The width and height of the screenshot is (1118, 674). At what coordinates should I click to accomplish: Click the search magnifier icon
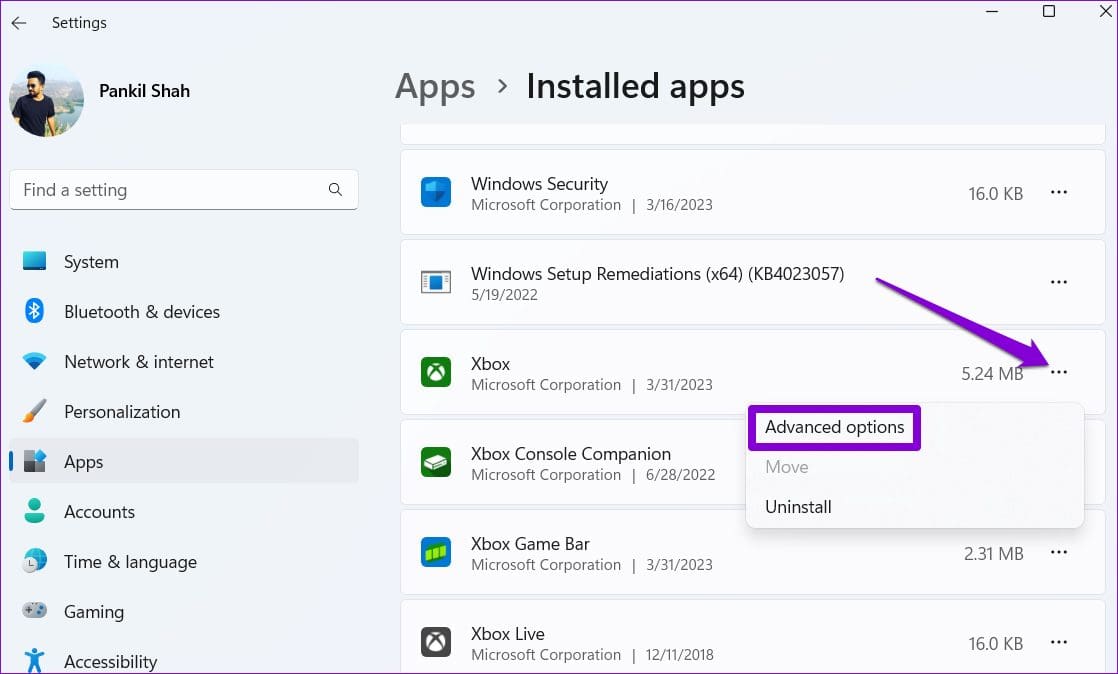335,190
